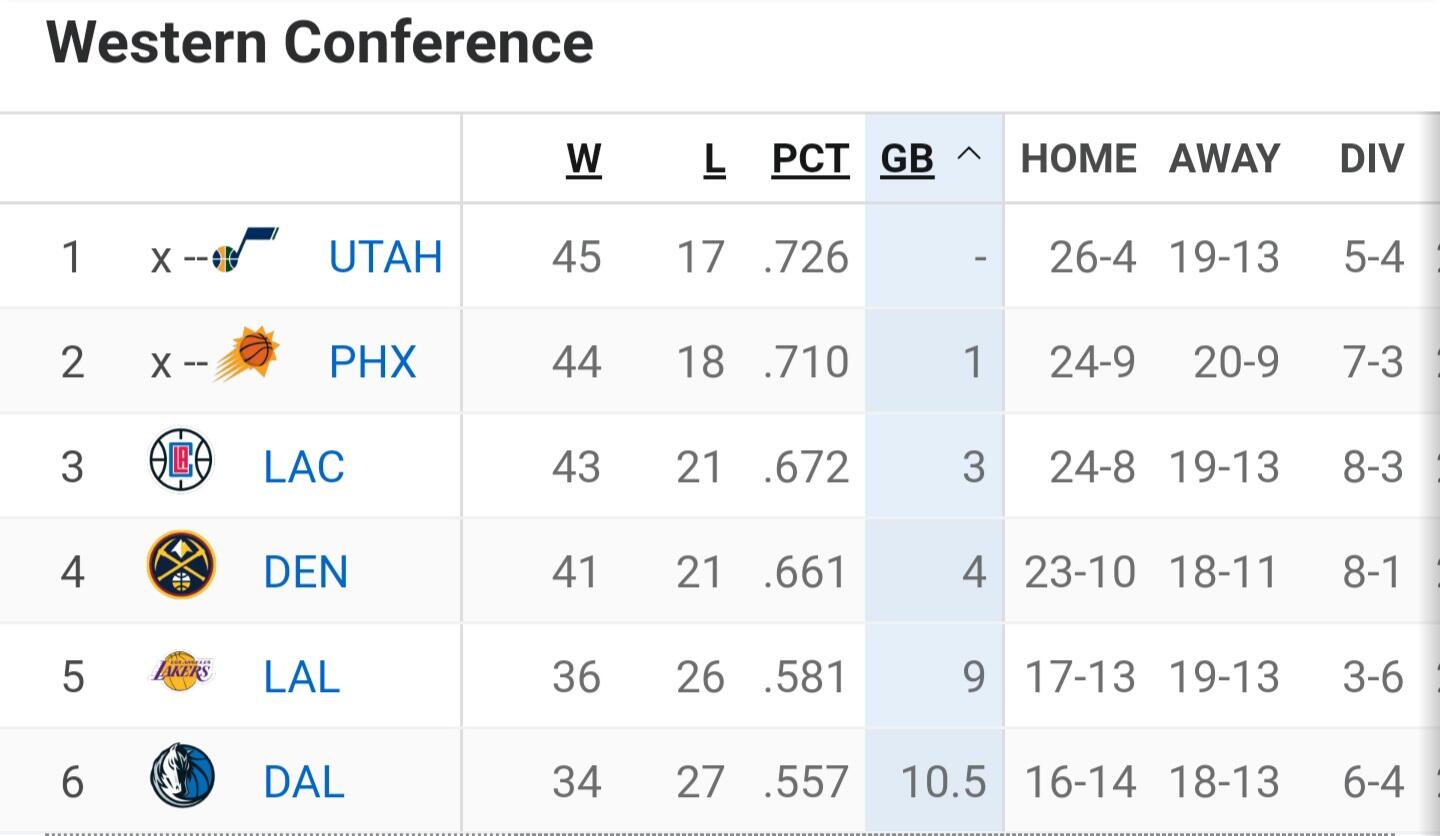Screen dimensions: 1440x836
Task: Open the LAL team link
Action: (302, 677)
